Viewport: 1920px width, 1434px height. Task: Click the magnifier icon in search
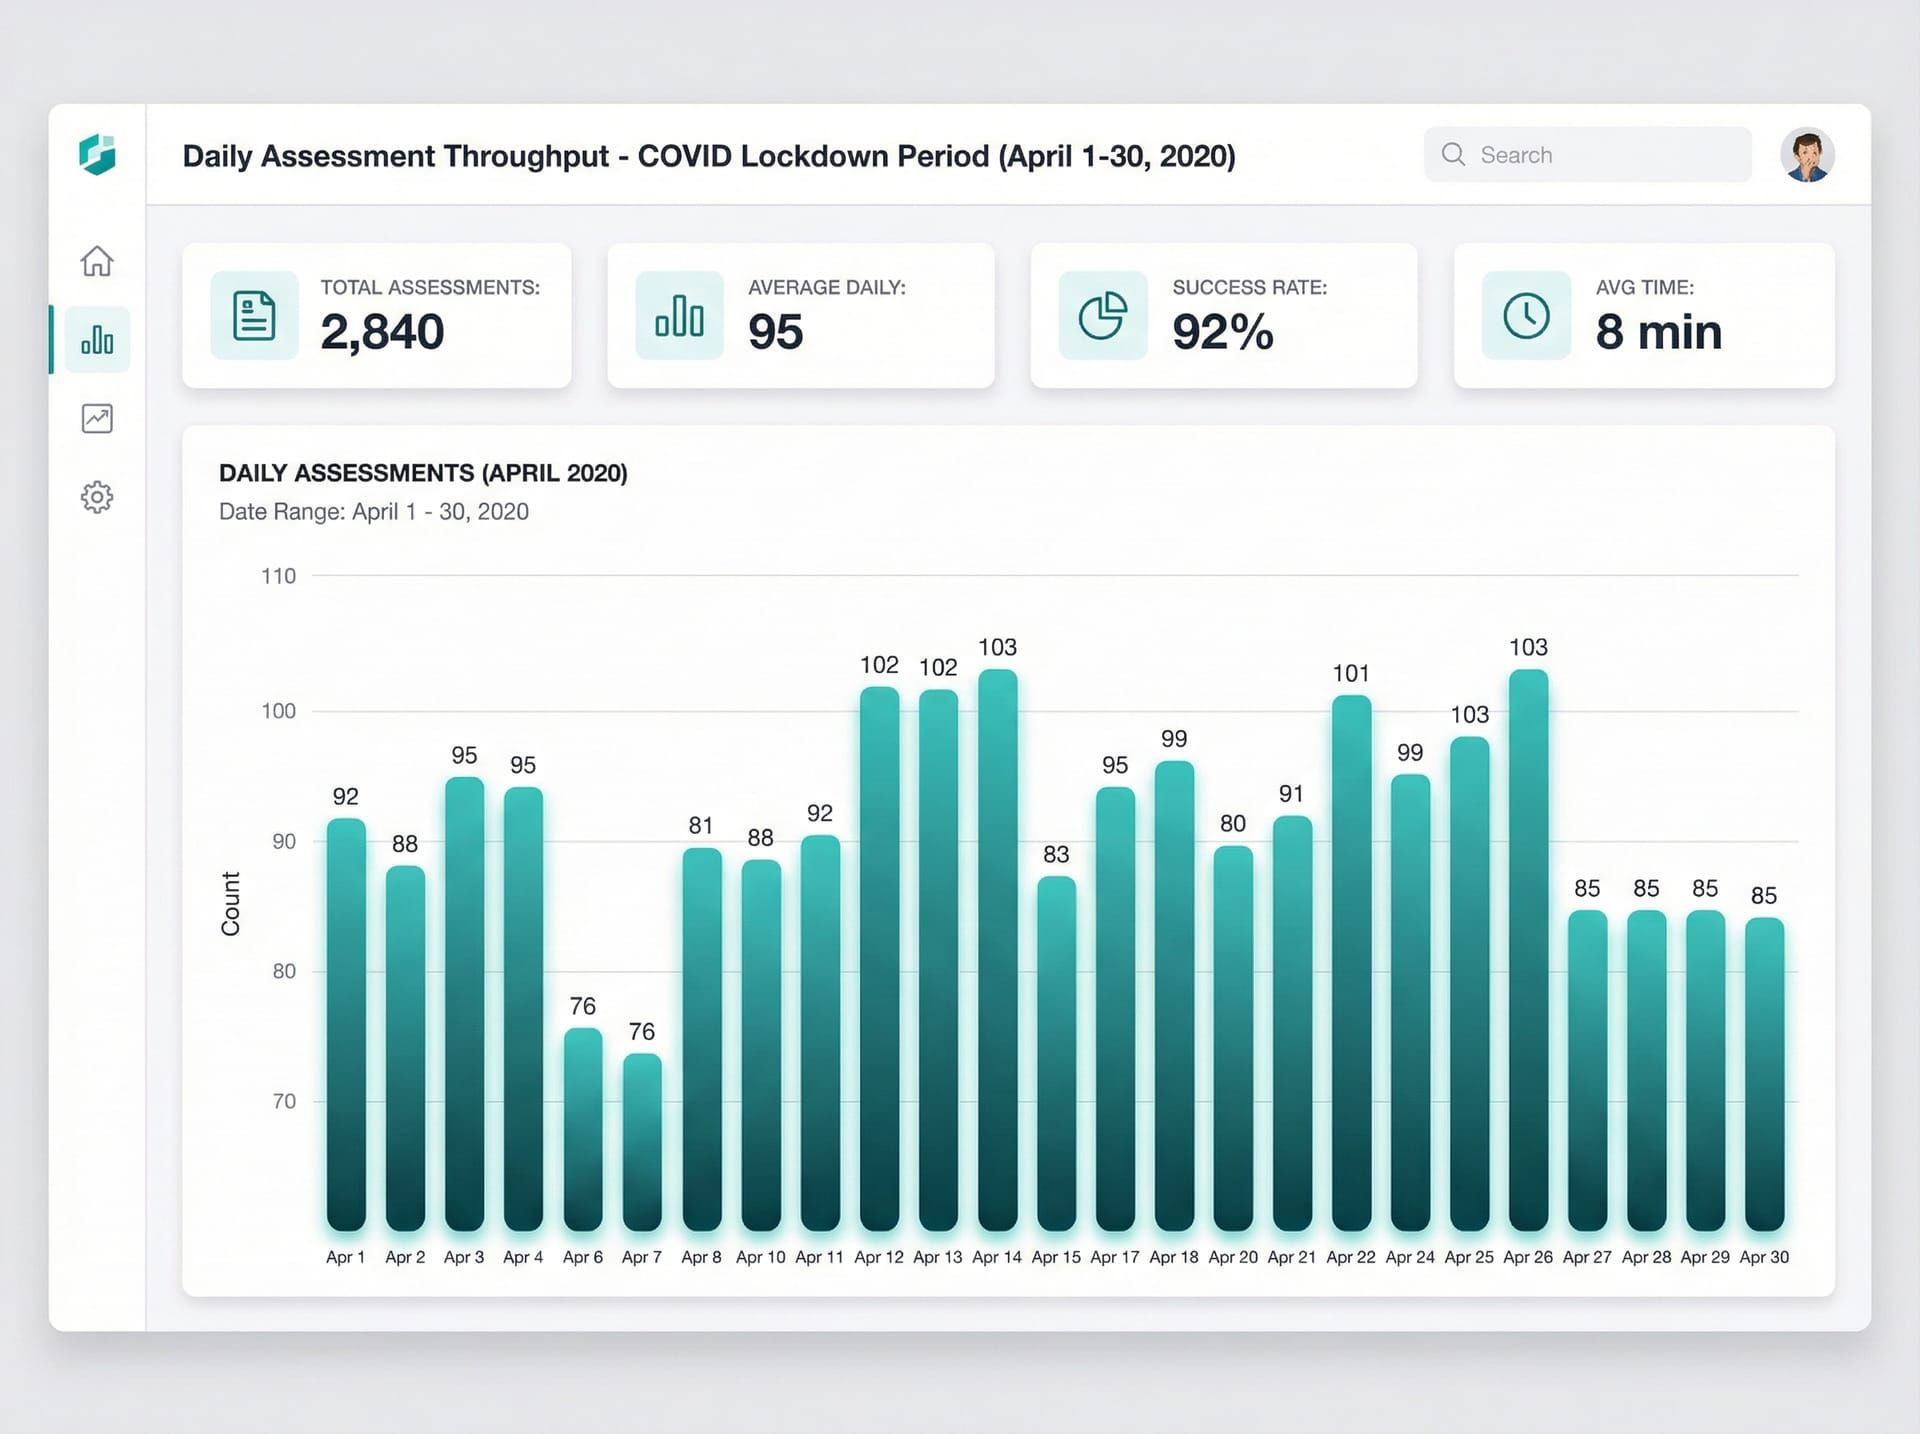click(x=1453, y=155)
